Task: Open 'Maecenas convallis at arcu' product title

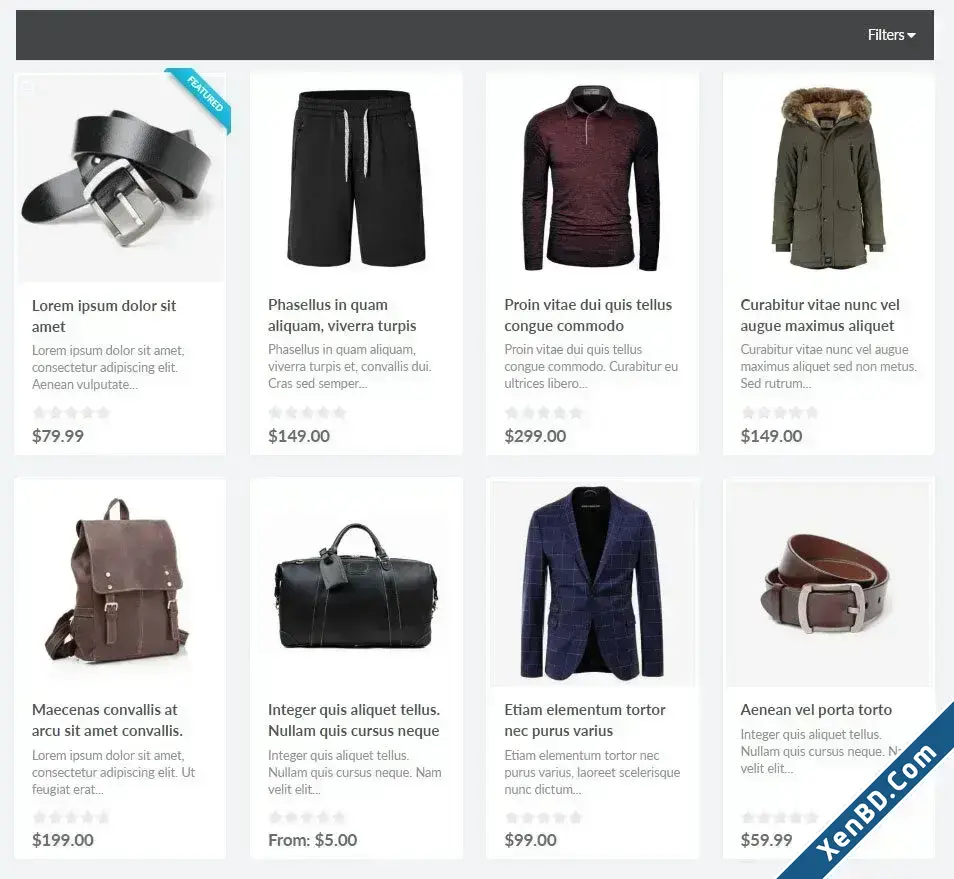Action: 107,720
